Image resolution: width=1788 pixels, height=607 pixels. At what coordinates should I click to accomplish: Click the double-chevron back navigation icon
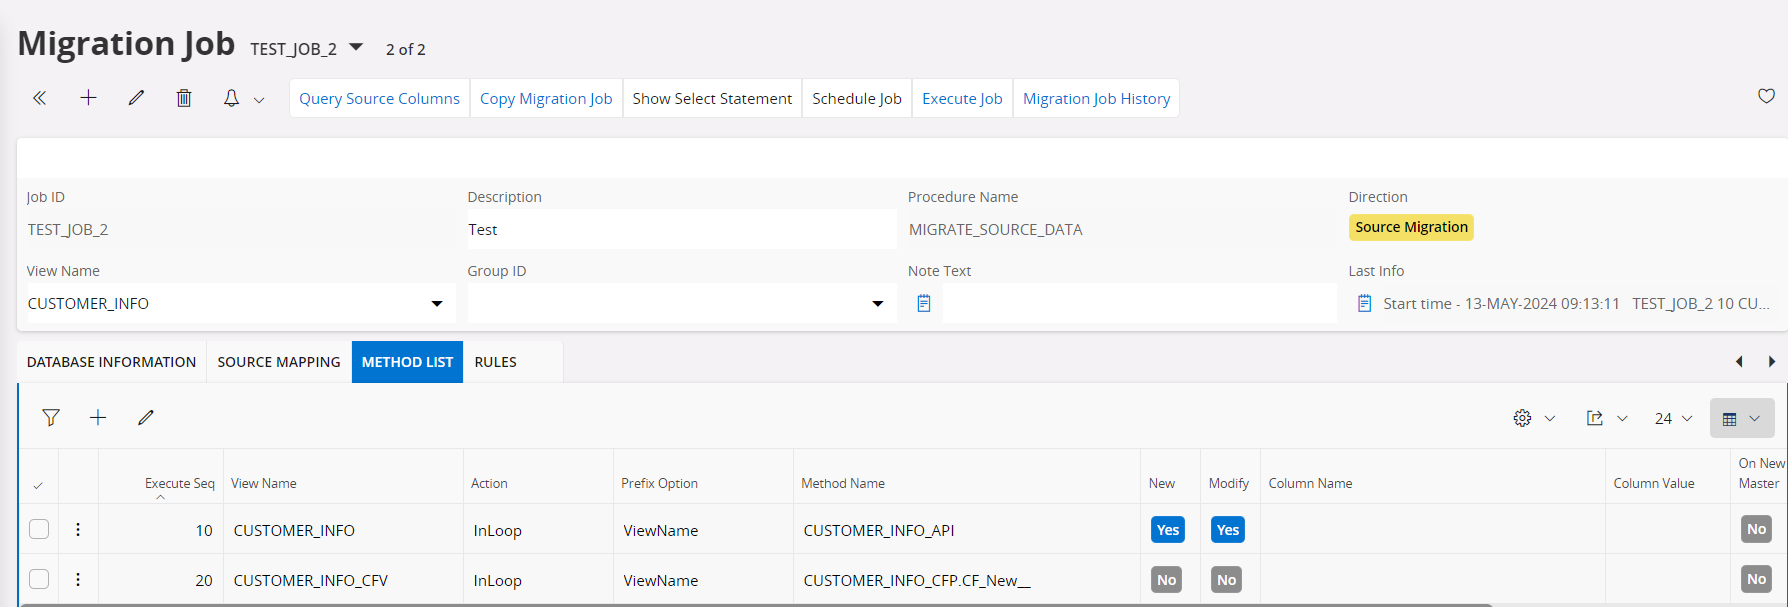[40, 98]
